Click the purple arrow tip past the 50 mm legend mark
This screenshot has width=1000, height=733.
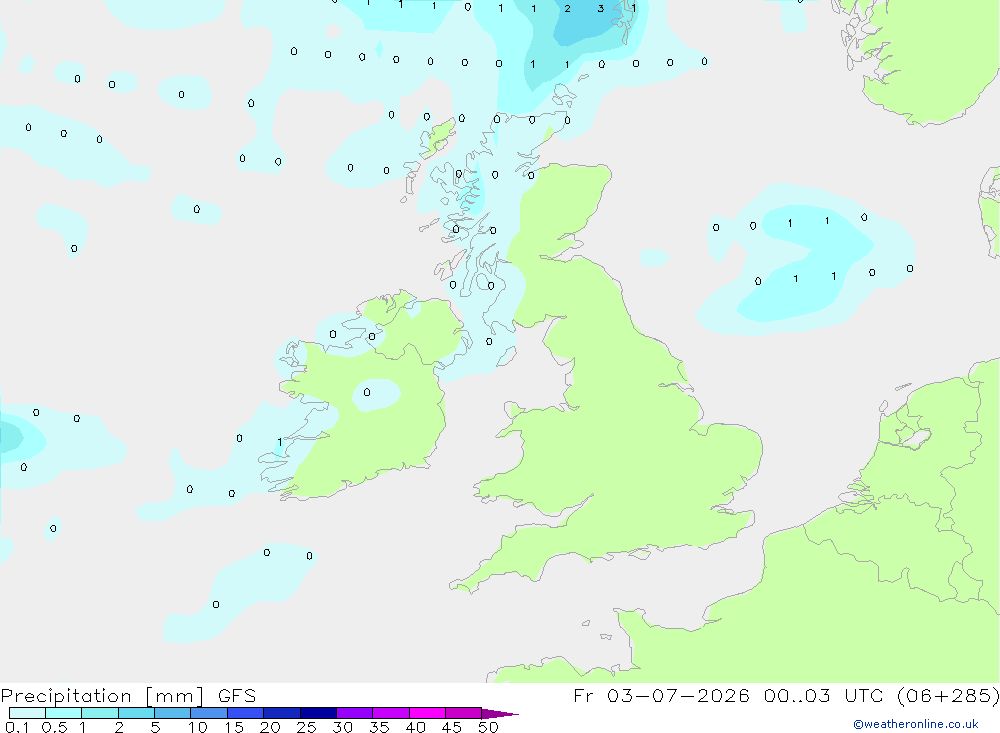coord(501,713)
